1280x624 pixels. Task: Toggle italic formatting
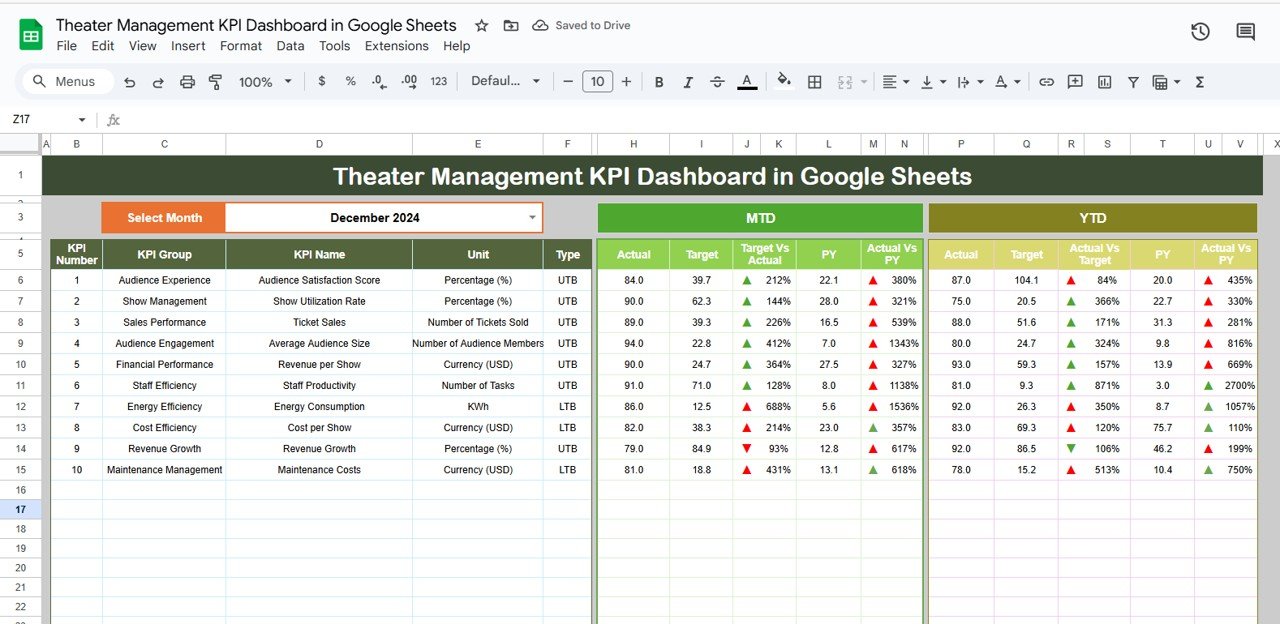[687, 82]
